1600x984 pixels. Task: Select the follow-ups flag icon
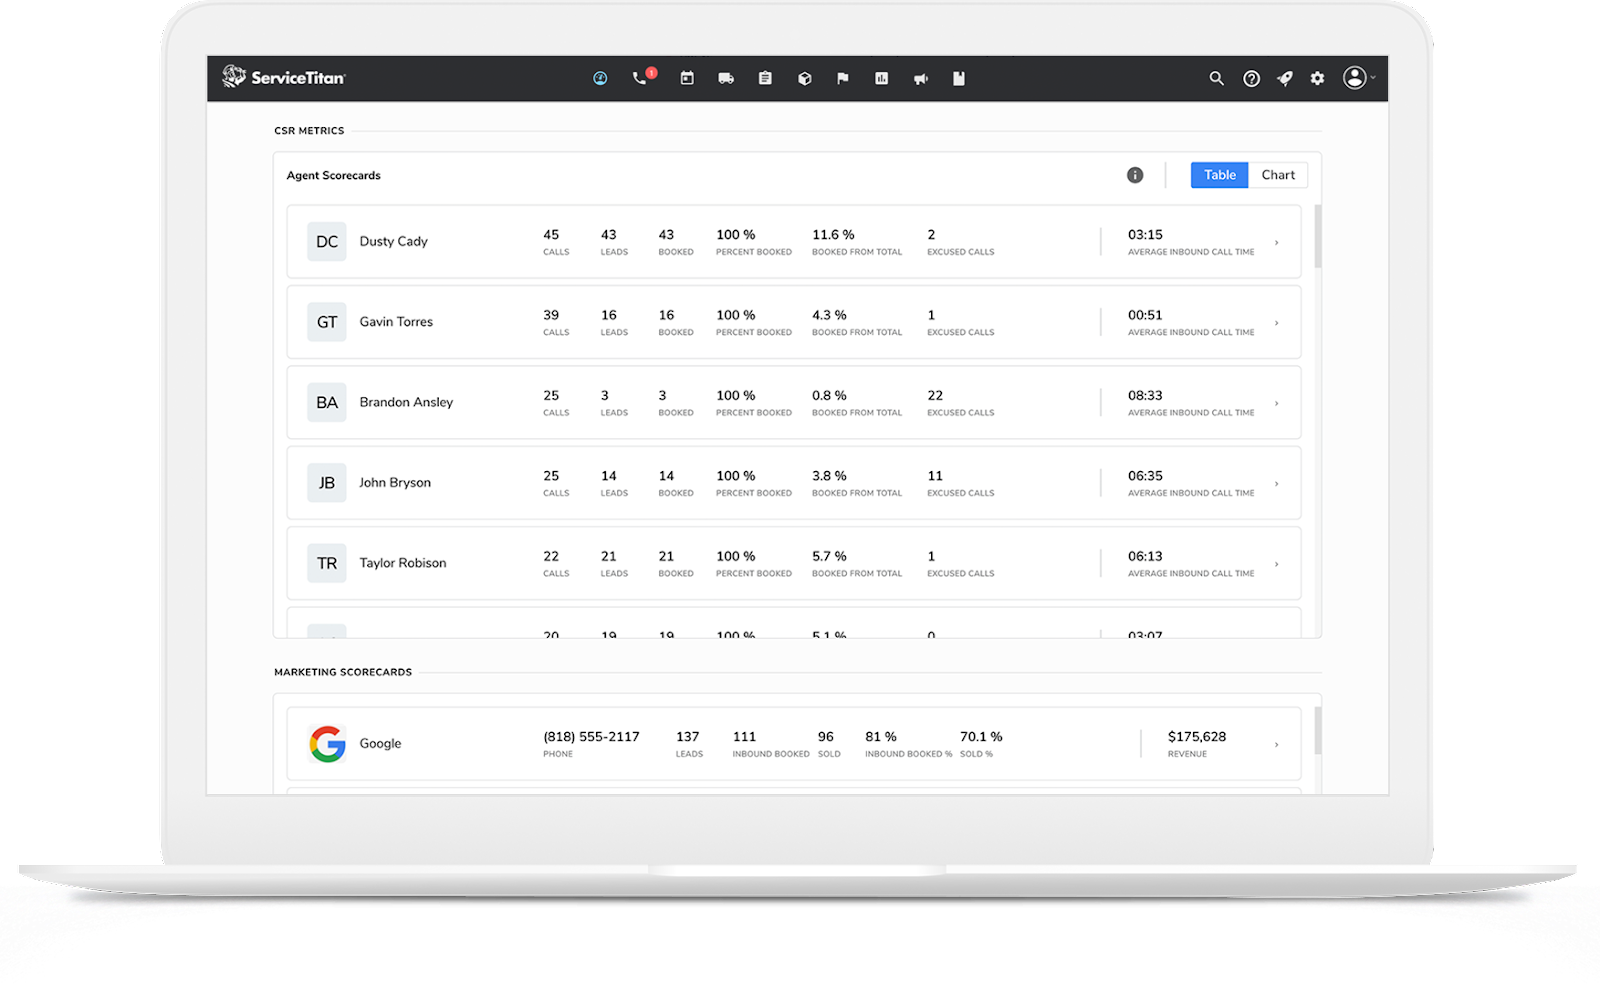tap(843, 78)
